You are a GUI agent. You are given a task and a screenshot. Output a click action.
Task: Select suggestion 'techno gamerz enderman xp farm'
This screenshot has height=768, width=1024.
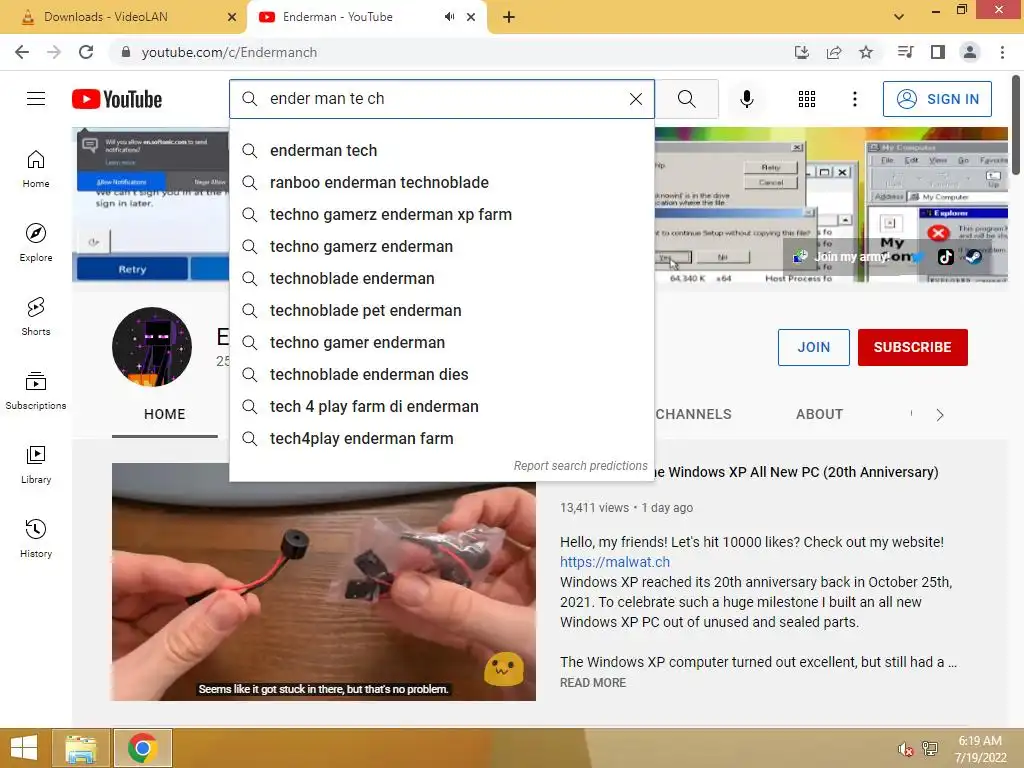[x=441, y=215]
